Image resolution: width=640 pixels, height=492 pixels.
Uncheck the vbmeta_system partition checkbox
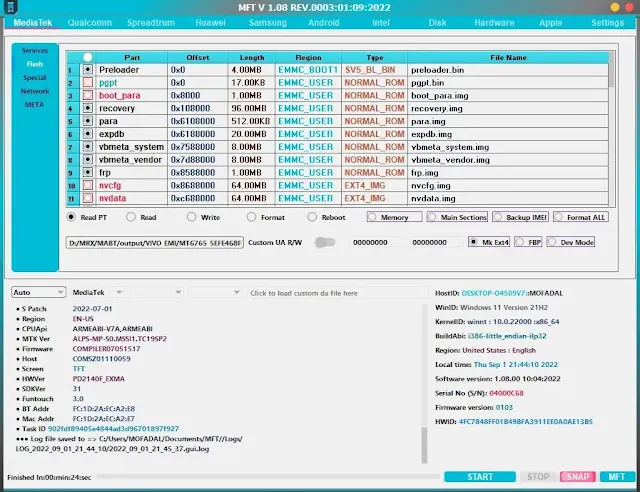pos(87,147)
